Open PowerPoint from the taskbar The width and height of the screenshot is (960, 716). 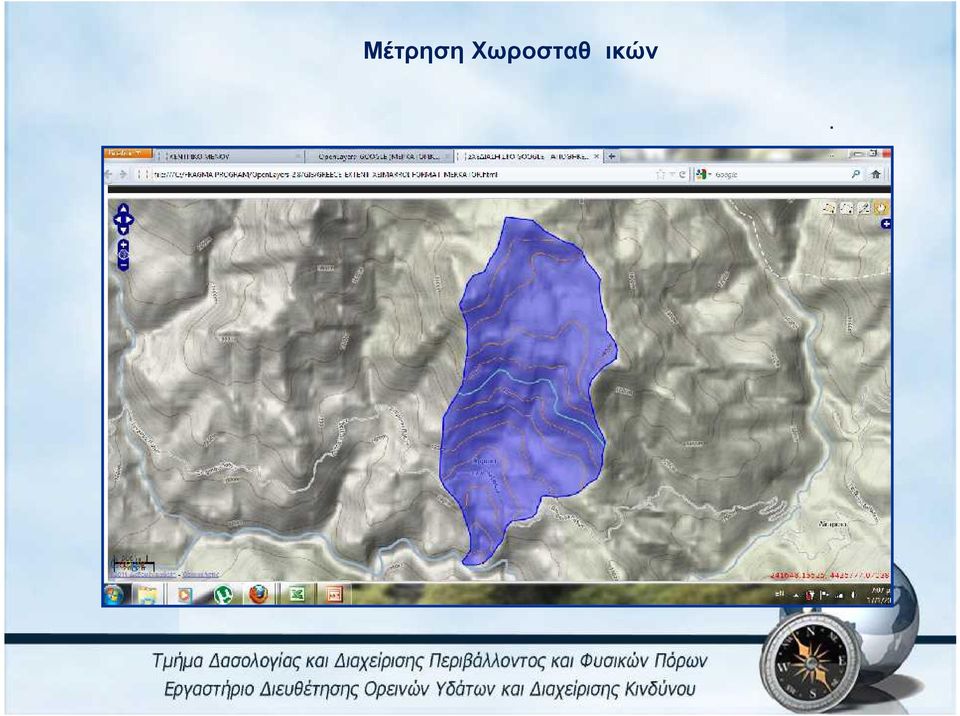pos(334,594)
